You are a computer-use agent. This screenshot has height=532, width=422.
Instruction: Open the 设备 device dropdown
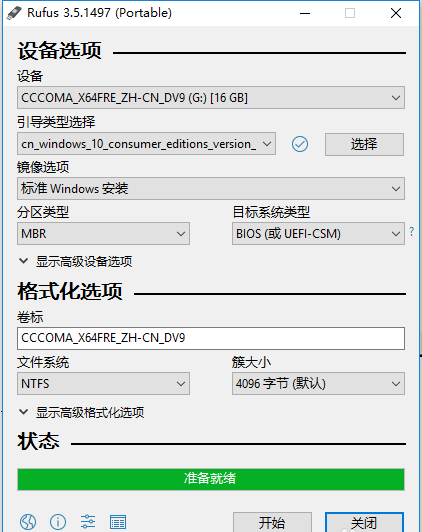pyautogui.click(x=211, y=98)
